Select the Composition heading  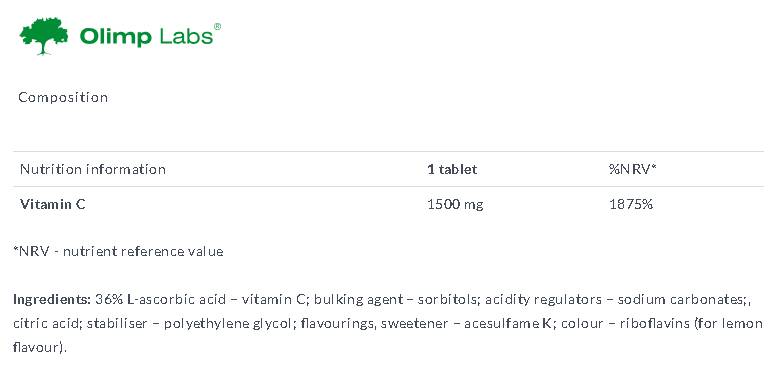[63, 97]
